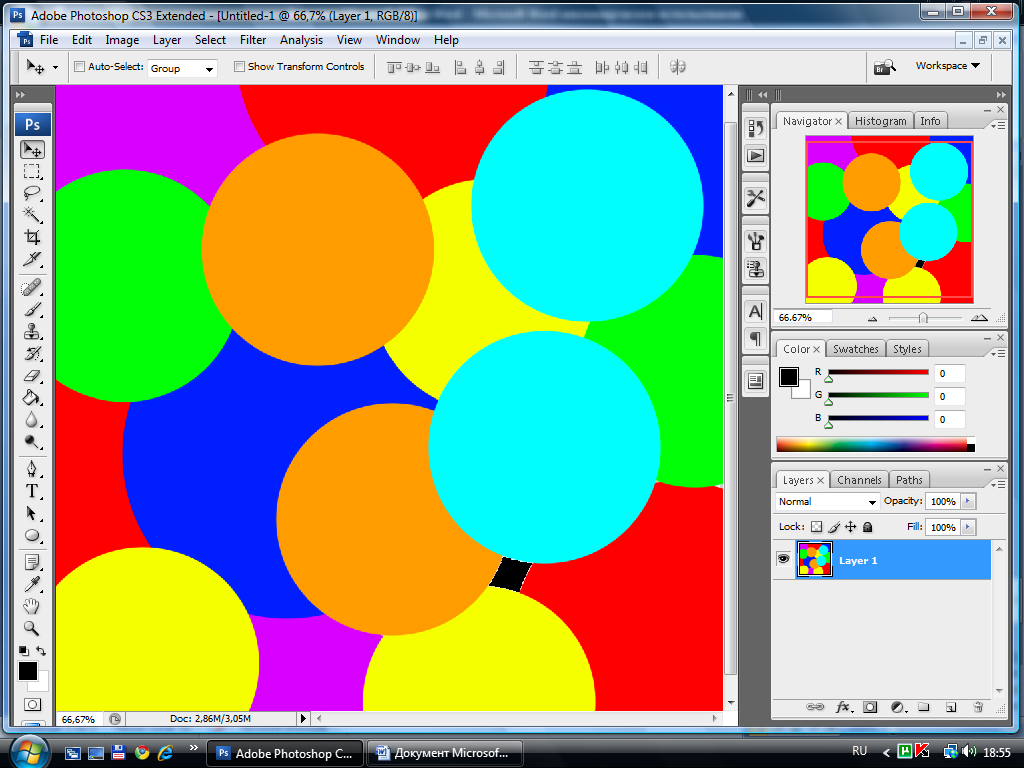
Task: Switch to the Histogram tab
Action: point(880,121)
